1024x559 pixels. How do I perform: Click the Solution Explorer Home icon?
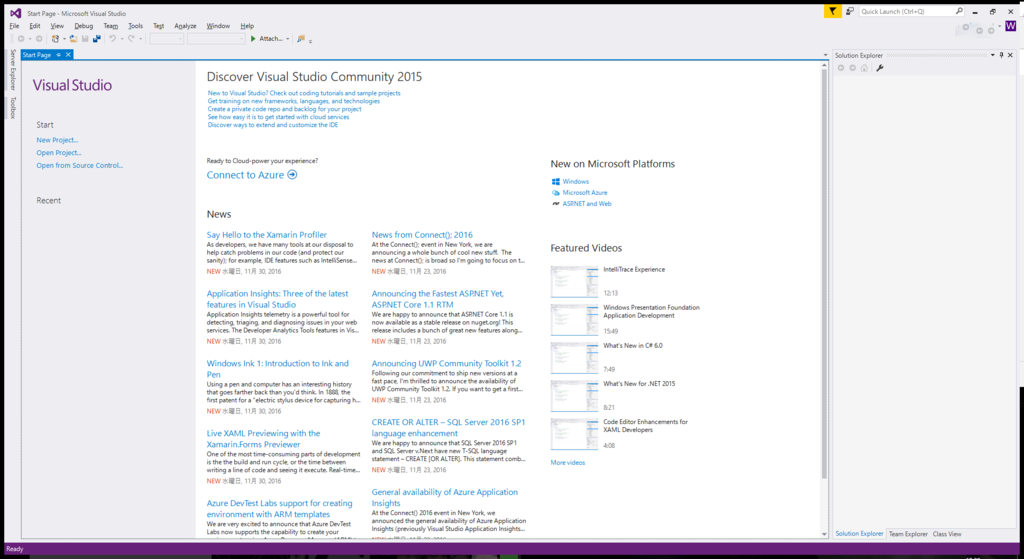click(x=864, y=68)
